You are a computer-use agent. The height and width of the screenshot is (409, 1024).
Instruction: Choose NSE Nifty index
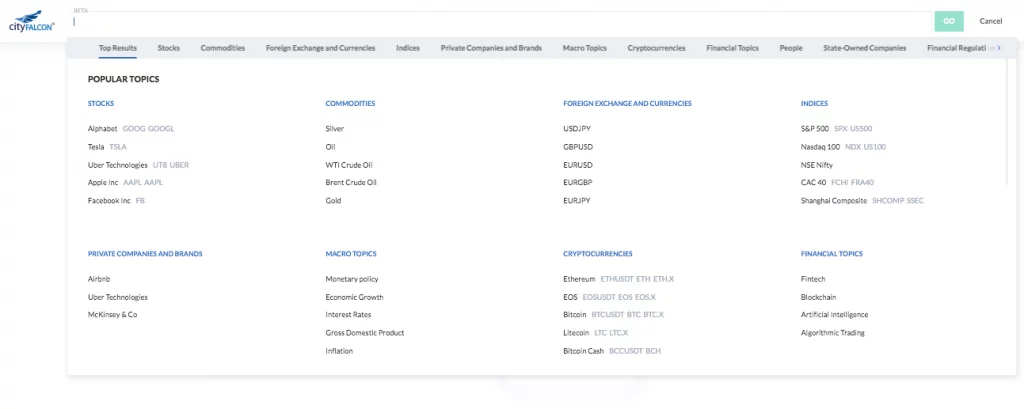(x=817, y=165)
